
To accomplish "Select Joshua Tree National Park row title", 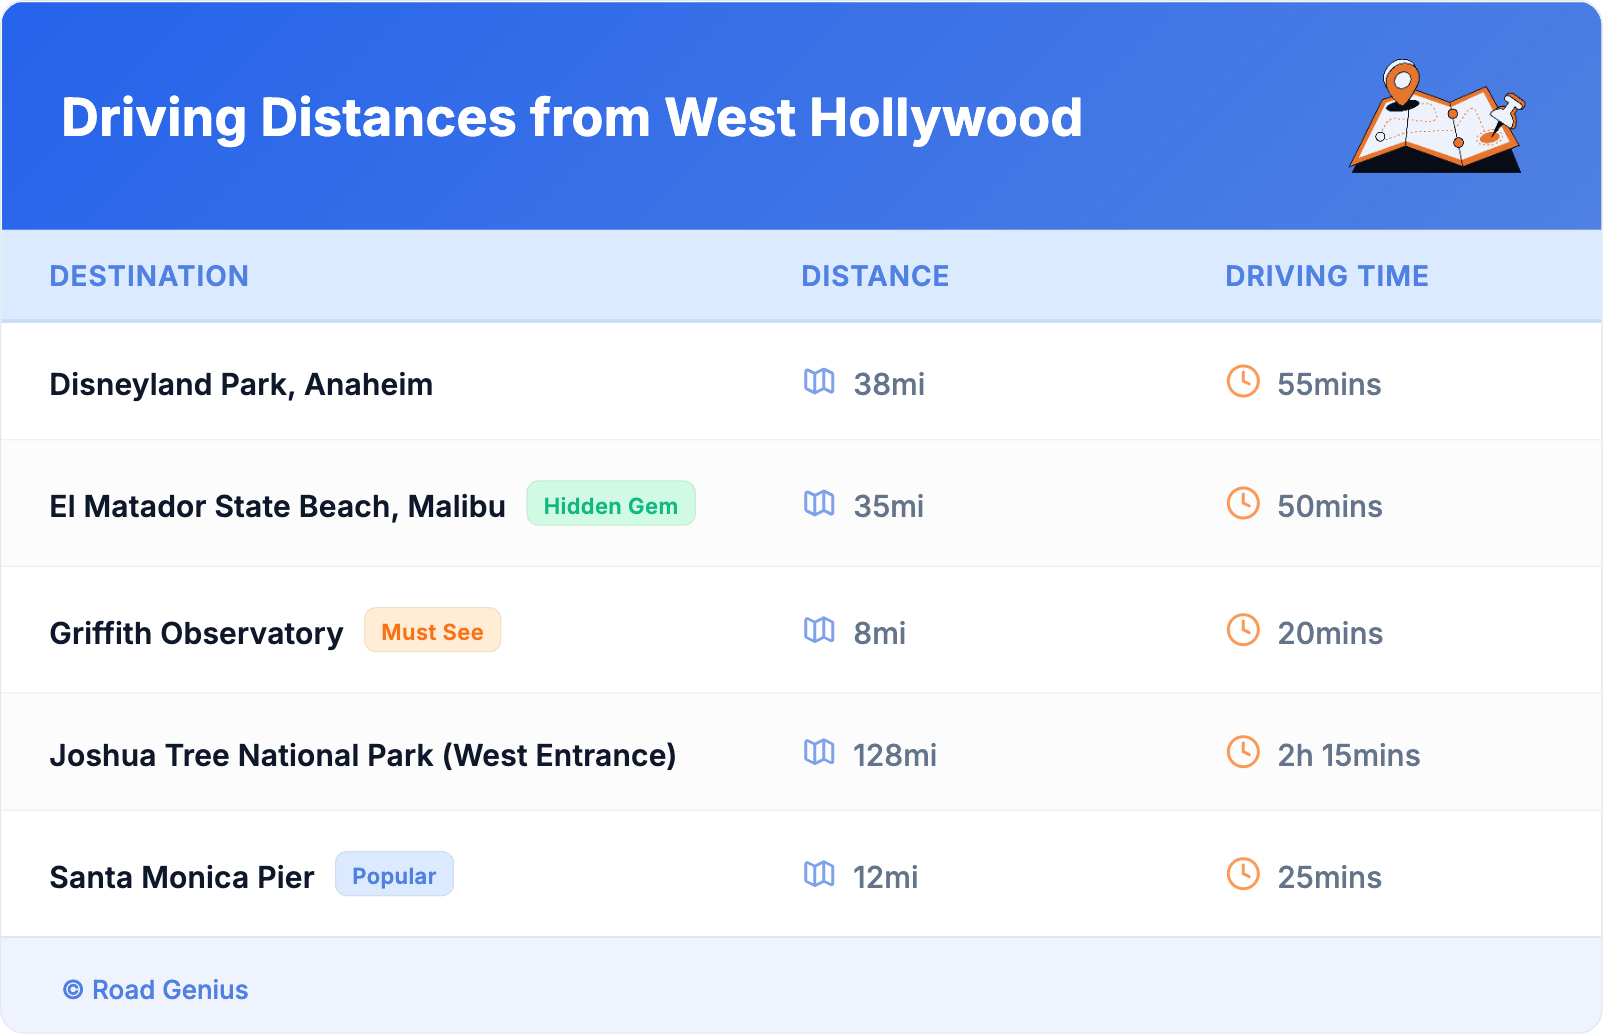I will pos(363,755).
